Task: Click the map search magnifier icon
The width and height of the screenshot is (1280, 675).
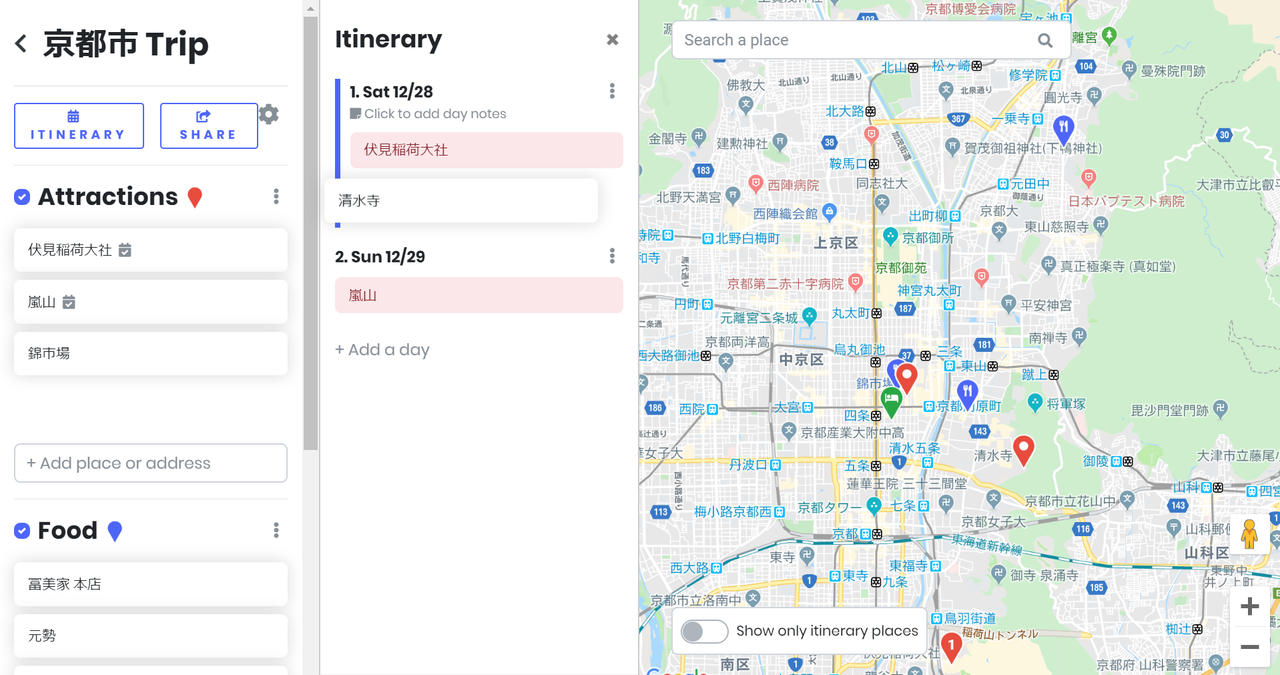Action: pos(1045,40)
